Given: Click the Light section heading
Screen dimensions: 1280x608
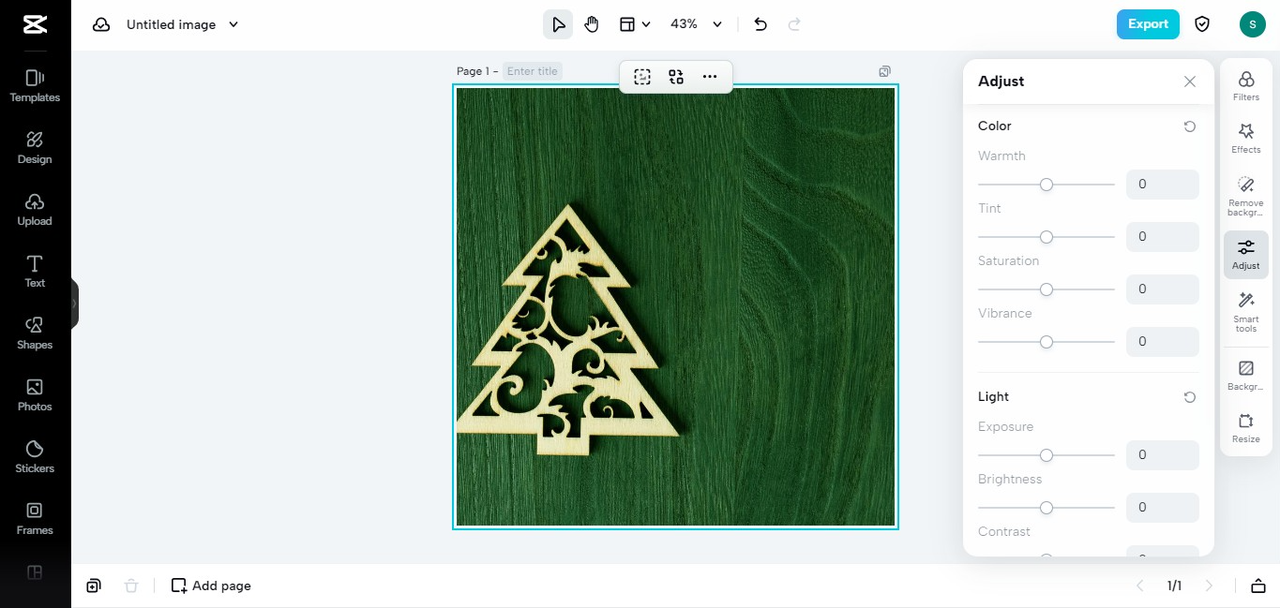Looking at the screenshot, I should click(x=994, y=397).
